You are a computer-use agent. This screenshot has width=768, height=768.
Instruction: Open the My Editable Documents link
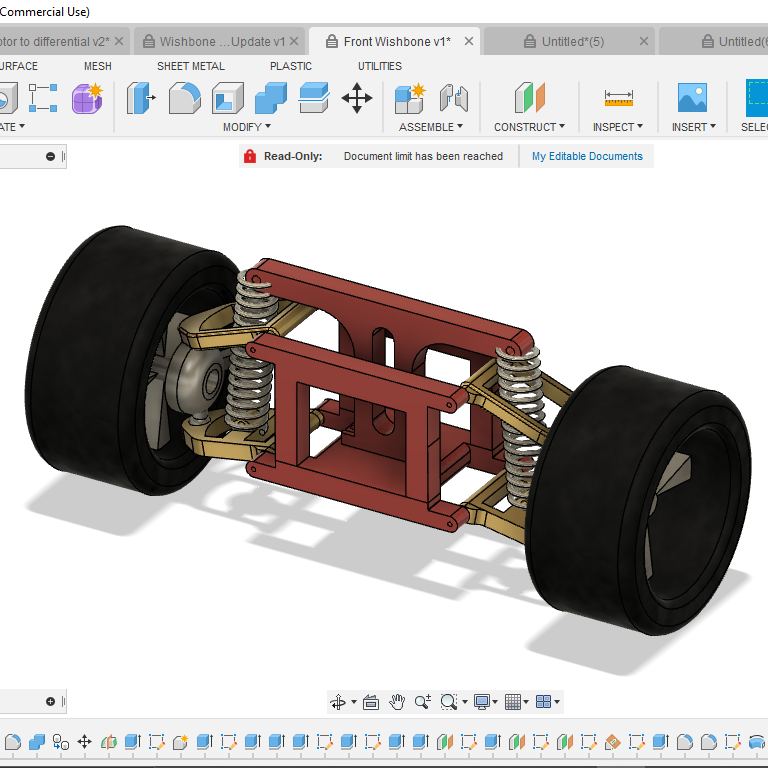pos(587,156)
